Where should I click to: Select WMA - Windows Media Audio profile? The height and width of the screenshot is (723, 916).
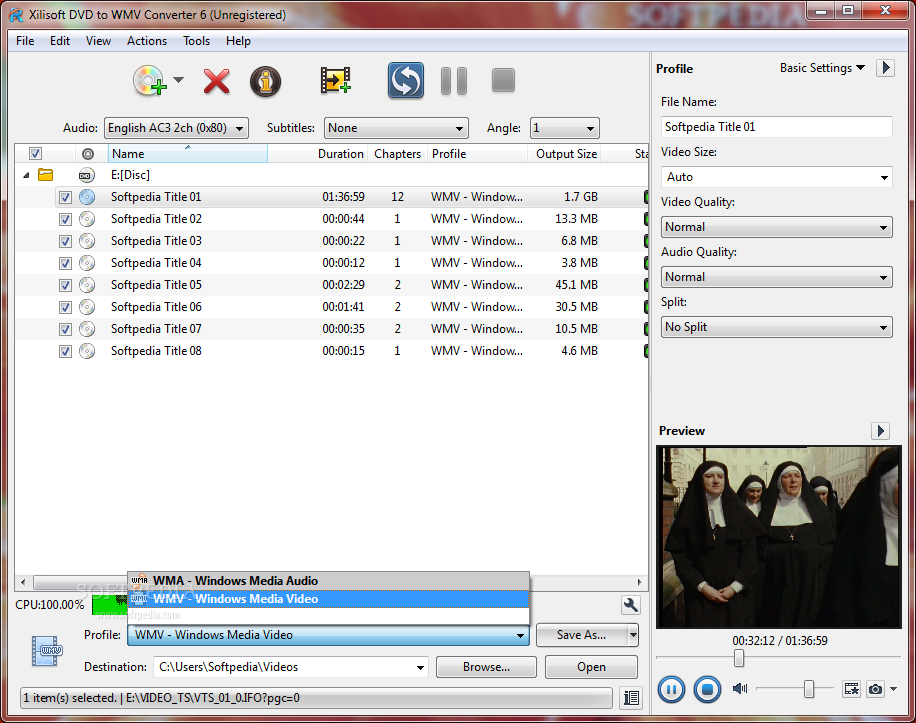tap(328, 581)
